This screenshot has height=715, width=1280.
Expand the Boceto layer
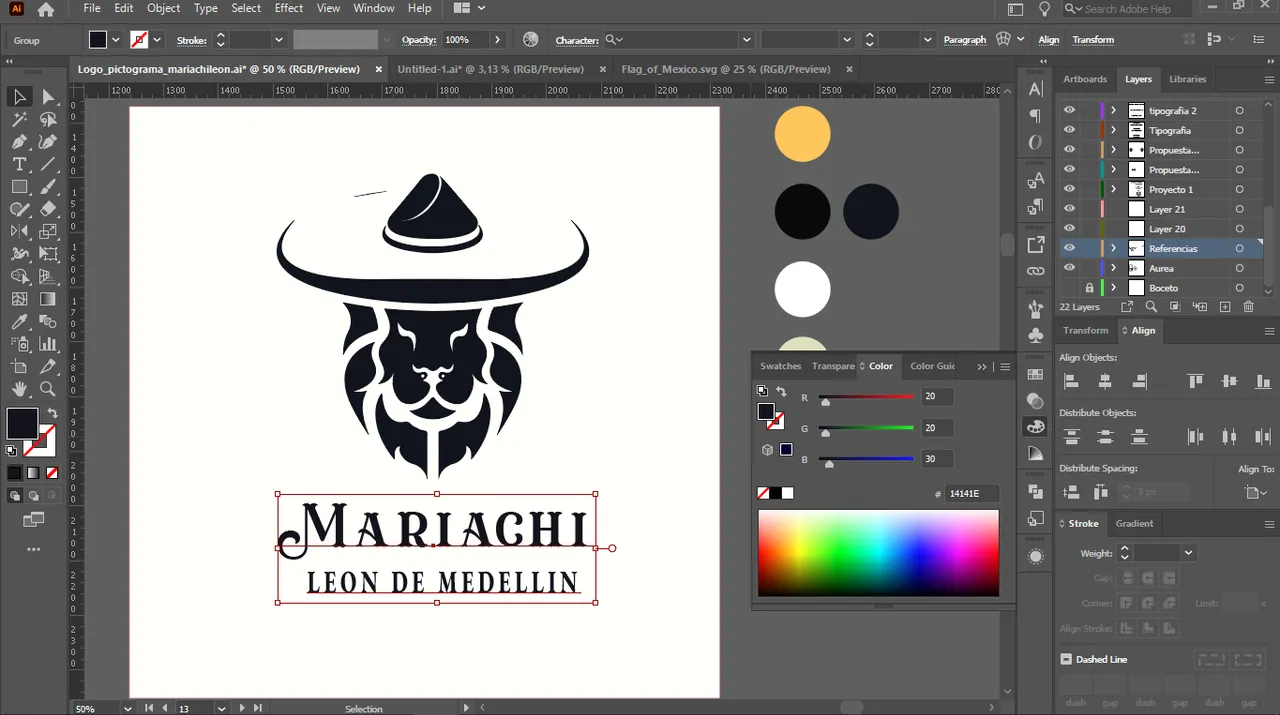click(1113, 288)
